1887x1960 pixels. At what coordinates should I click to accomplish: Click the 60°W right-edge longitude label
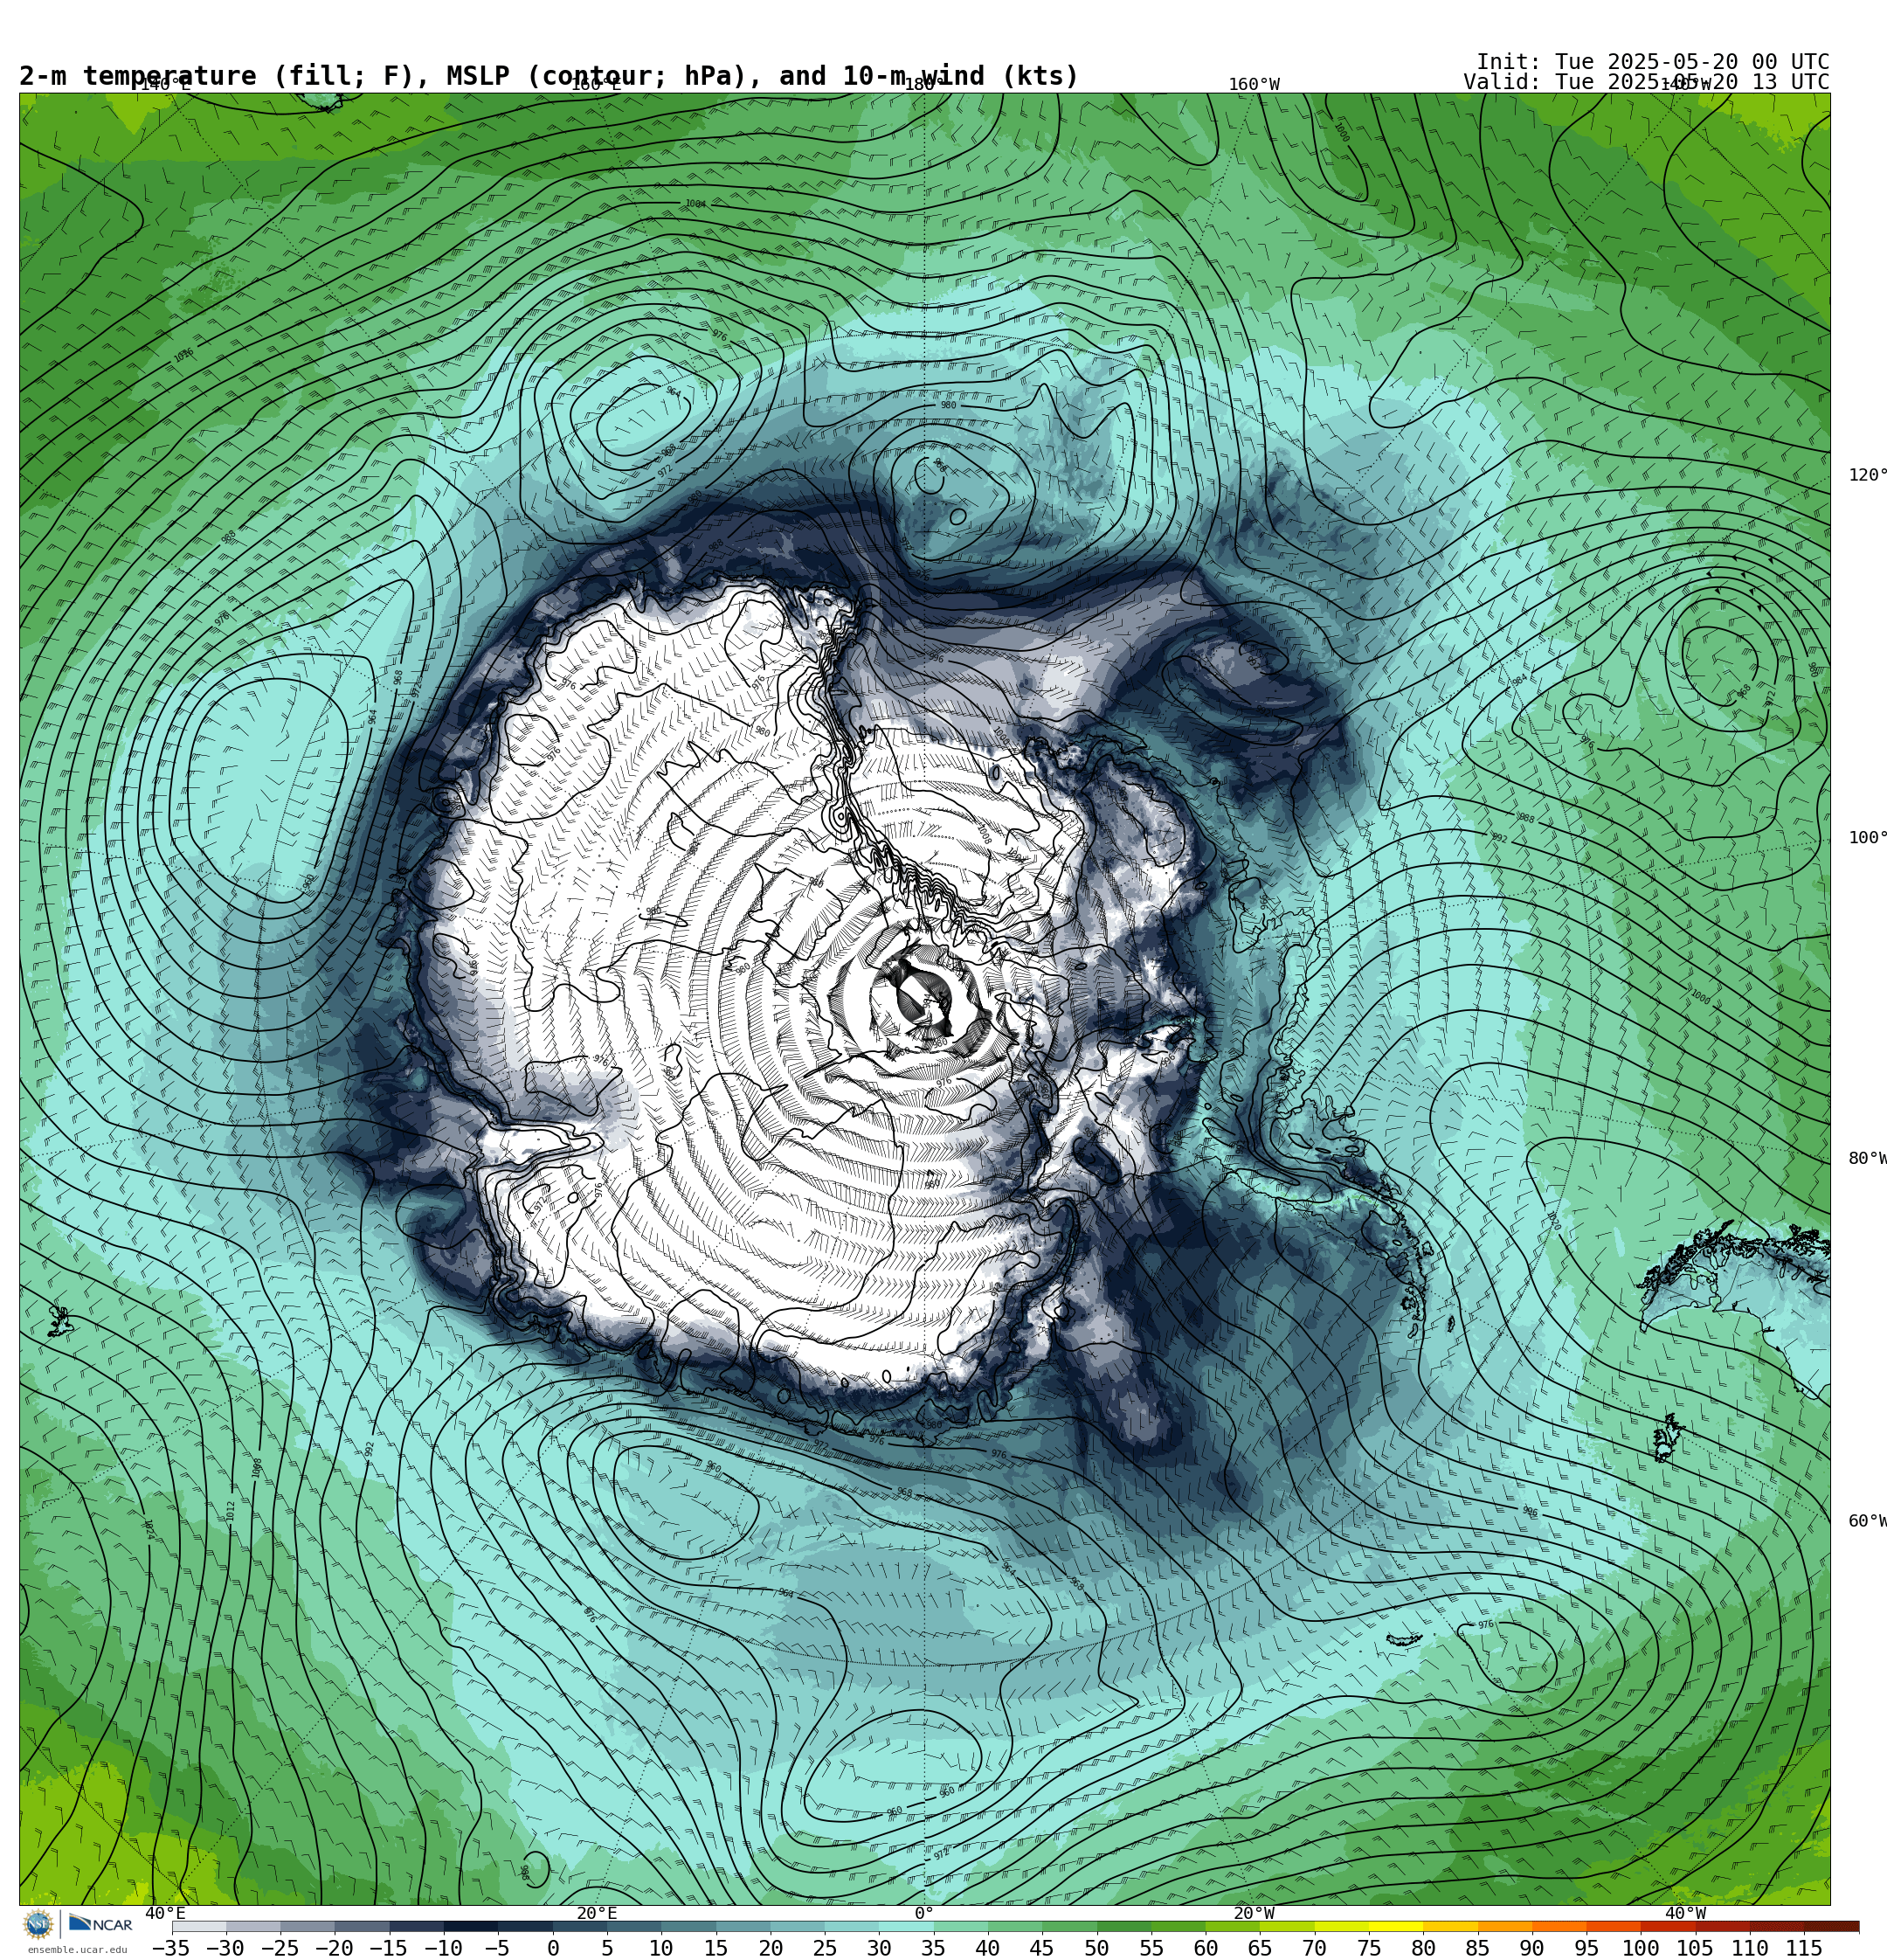click(1866, 1521)
